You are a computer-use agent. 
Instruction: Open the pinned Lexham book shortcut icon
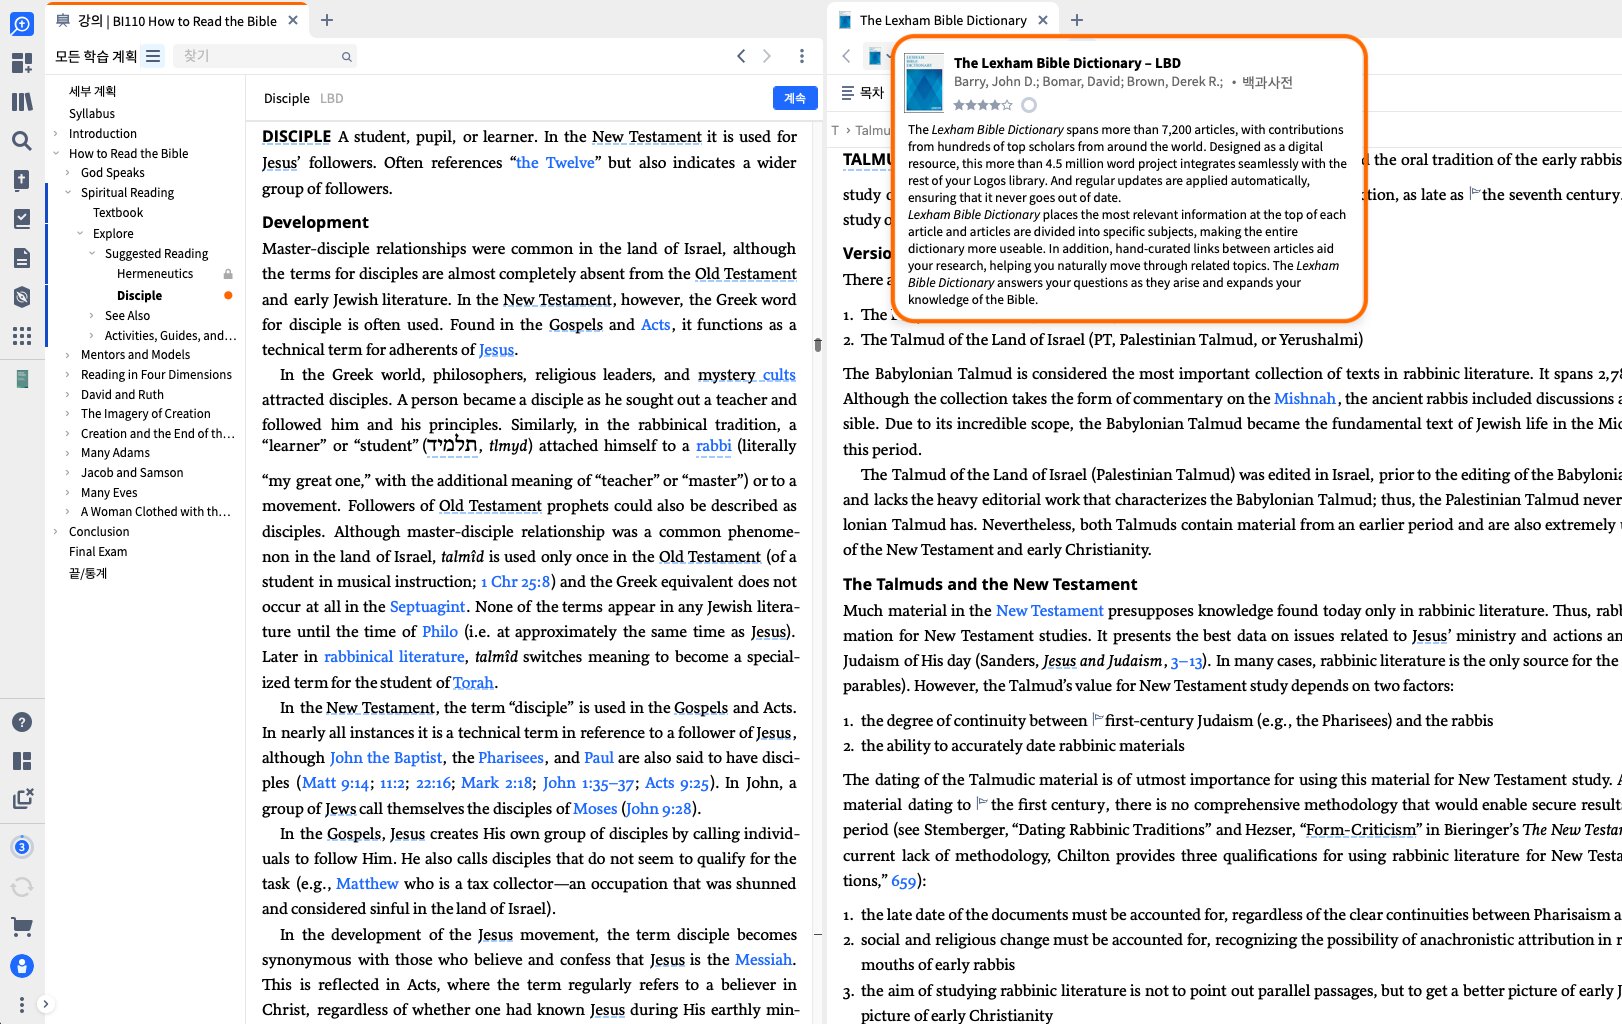(21, 378)
